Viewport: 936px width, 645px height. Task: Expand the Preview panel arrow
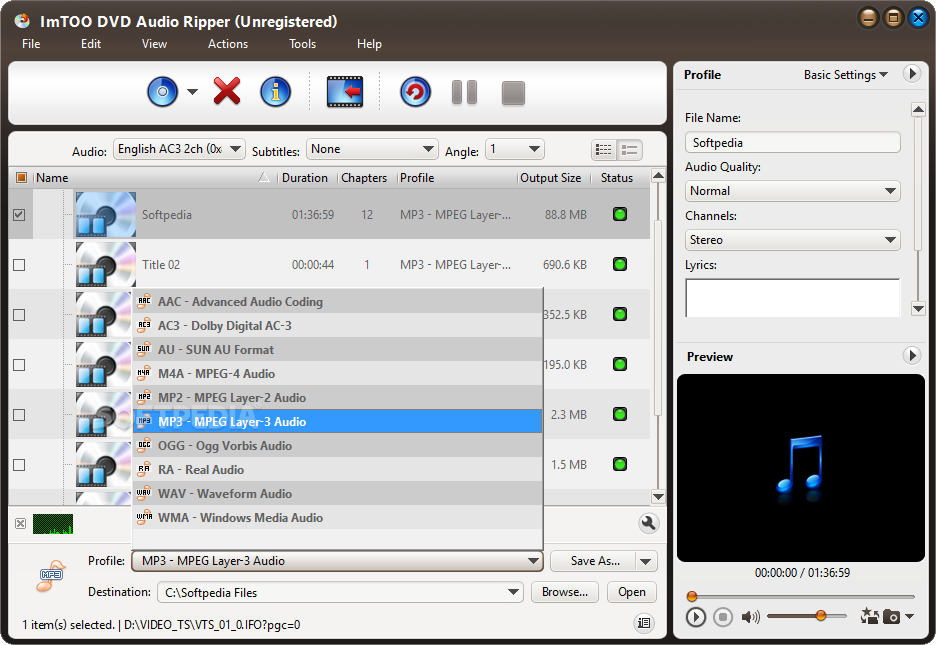(912, 356)
